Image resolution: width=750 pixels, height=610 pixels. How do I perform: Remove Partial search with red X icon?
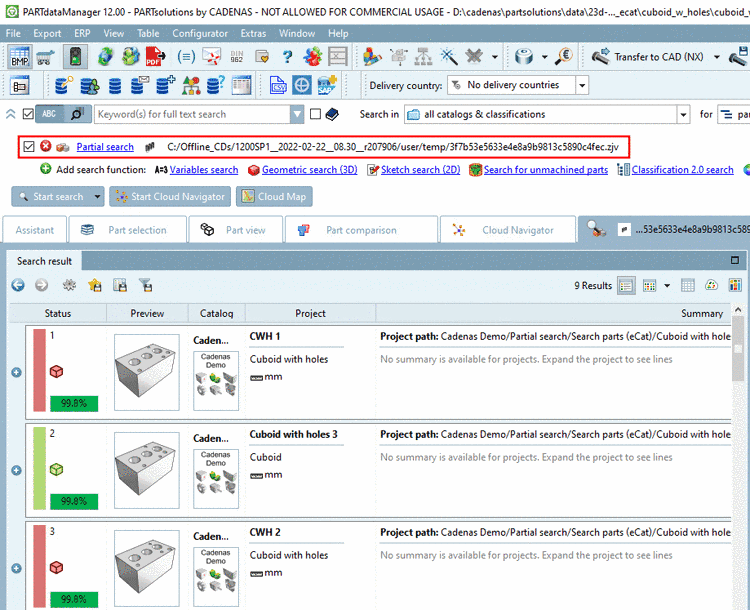coord(45,146)
